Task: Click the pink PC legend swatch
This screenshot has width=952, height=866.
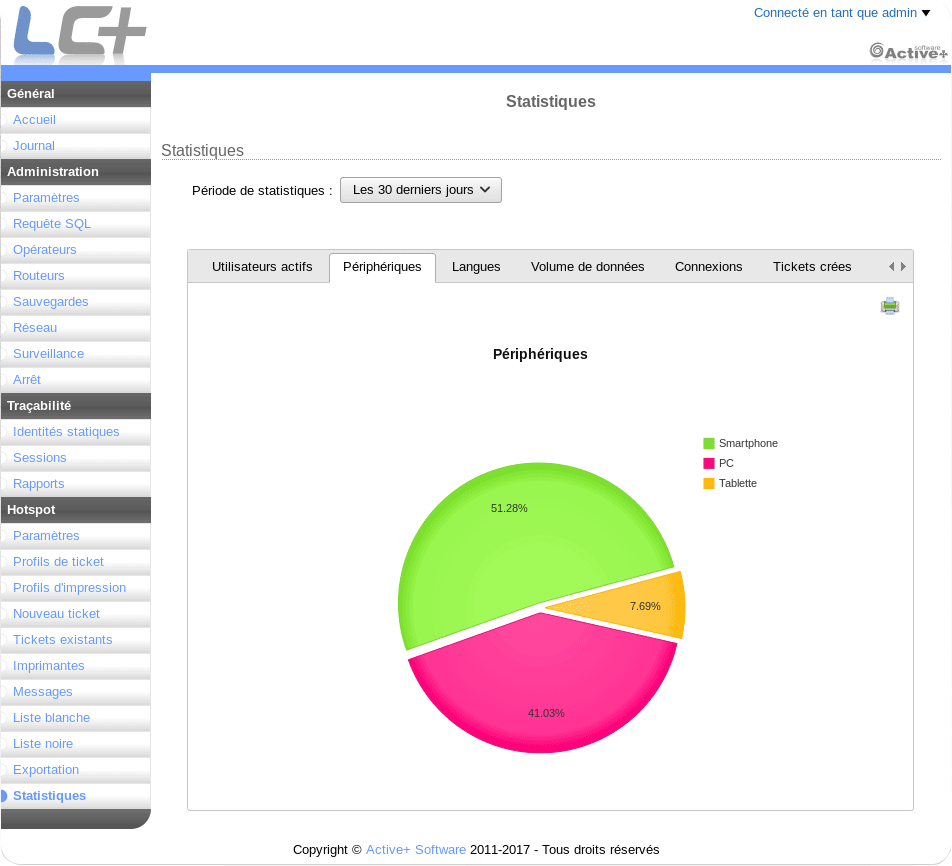Action: [x=709, y=464]
